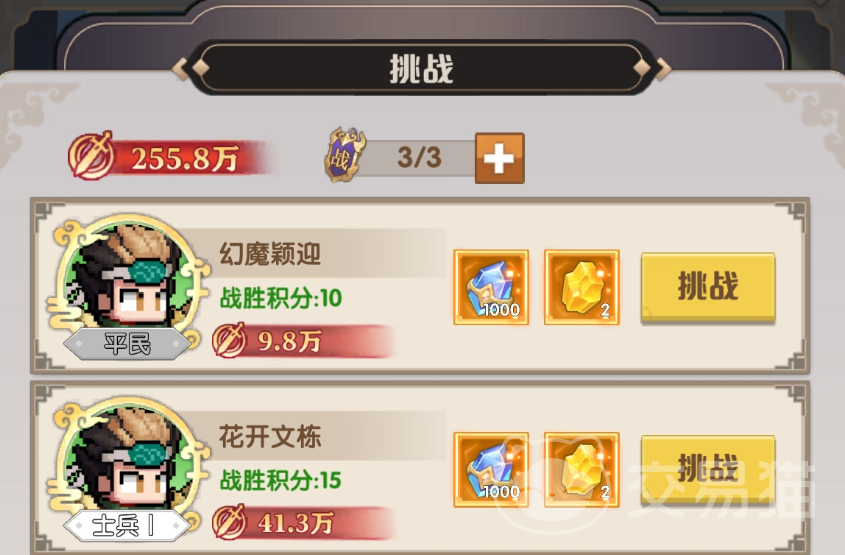Viewport: 845px width, 555px height.
Task: Tap the sword power icon beside 41.3万
Action: (230, 522)
